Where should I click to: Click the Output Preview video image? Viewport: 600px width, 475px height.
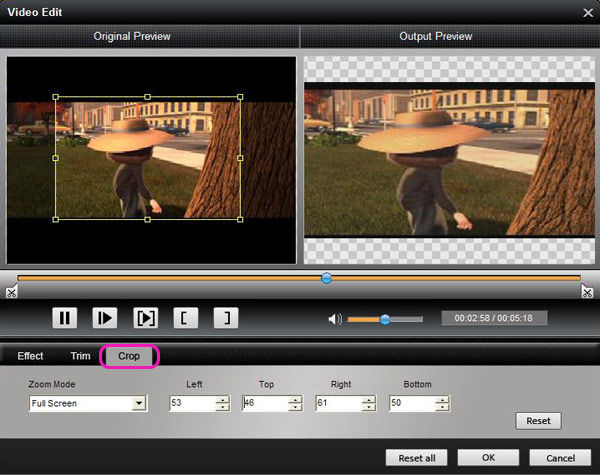[x=449, y=160]
